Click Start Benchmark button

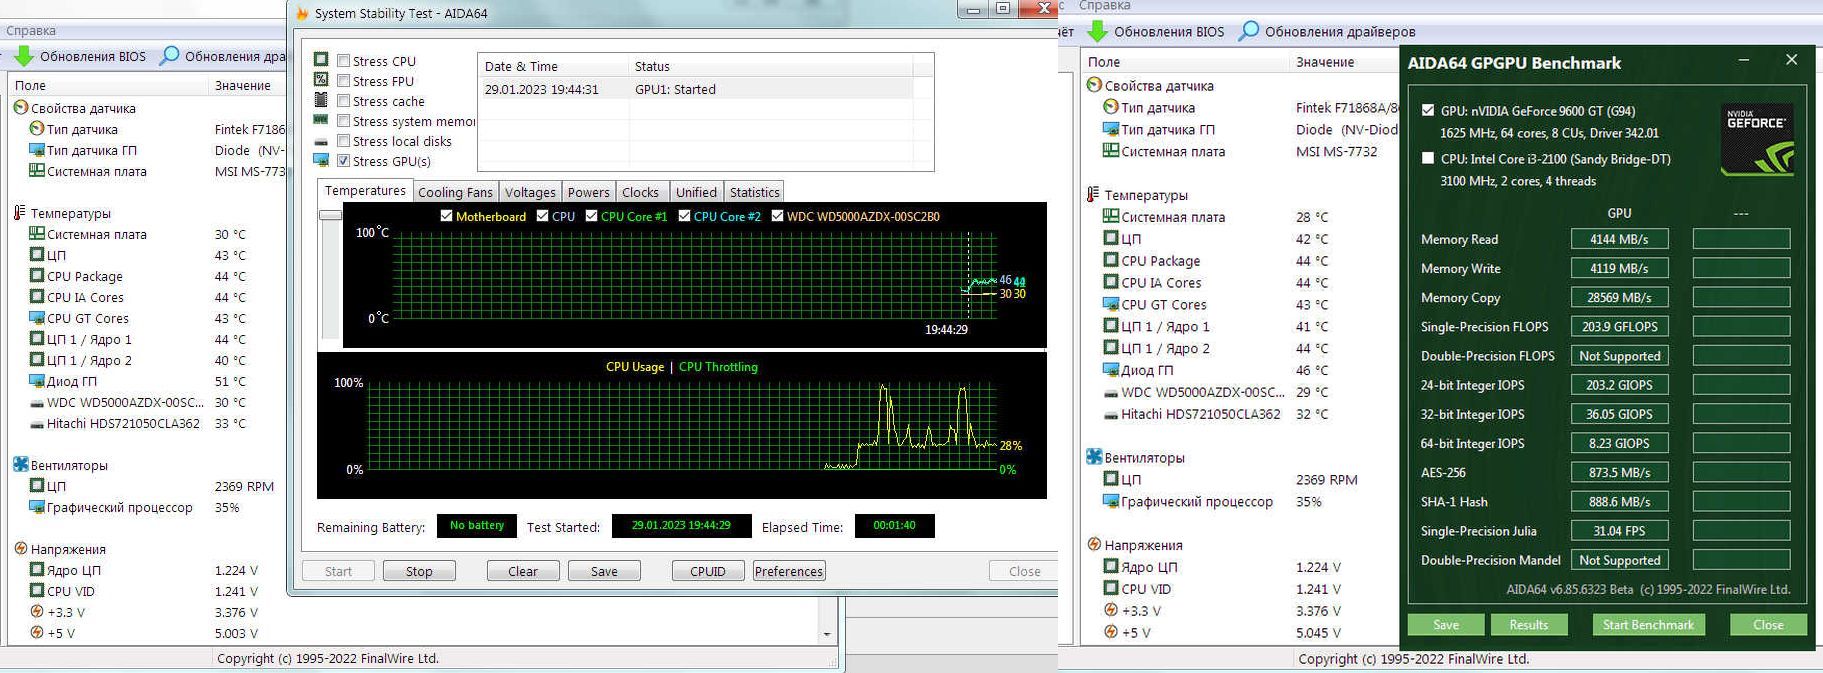(1648, 625)
